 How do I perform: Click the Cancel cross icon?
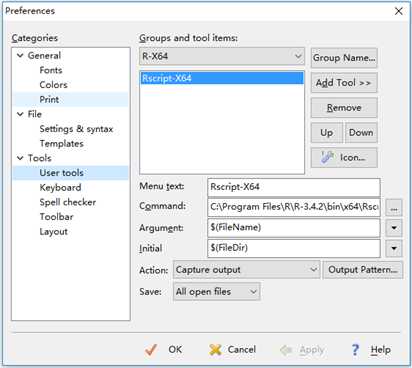click(x=215, y=350)
